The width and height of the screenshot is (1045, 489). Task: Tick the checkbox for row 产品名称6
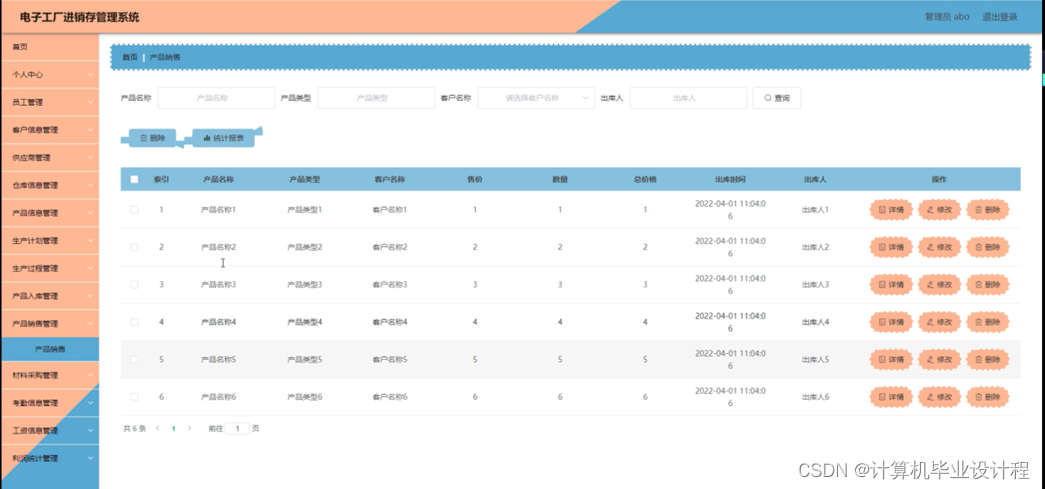134,397
